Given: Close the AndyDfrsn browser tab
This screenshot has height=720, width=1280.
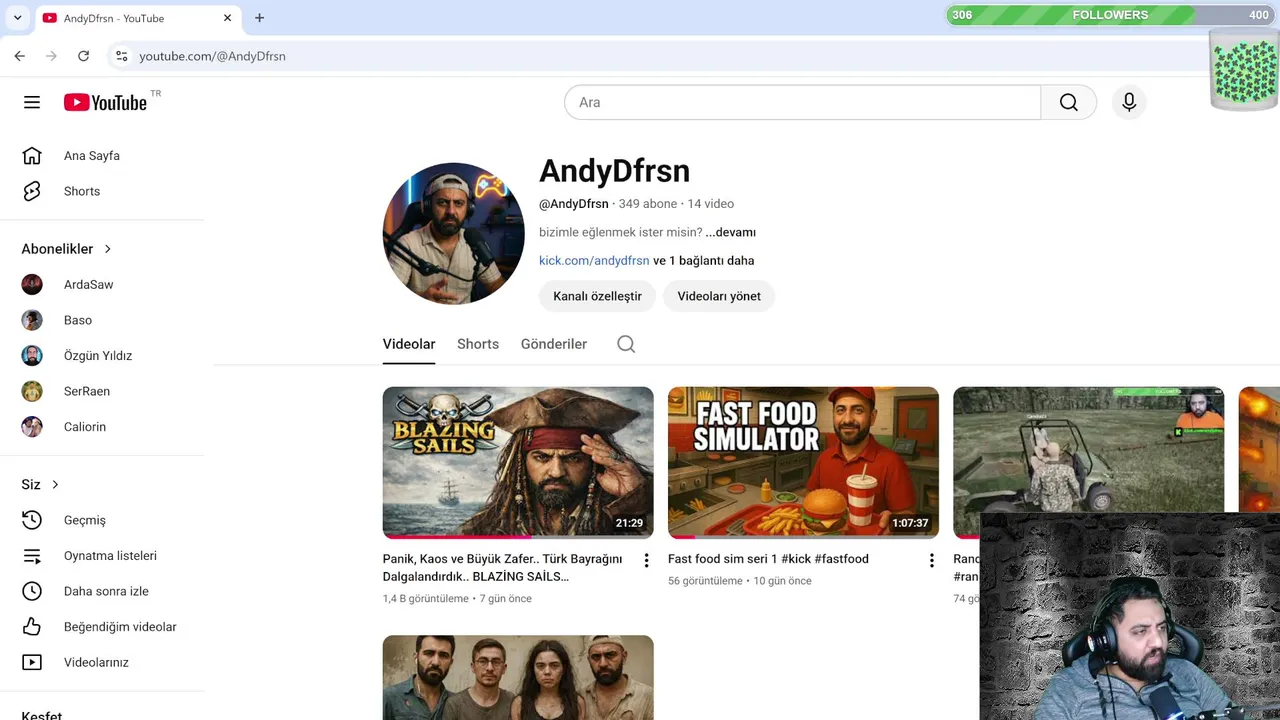Looking at the screenshot, I should (x=227, y=18).
